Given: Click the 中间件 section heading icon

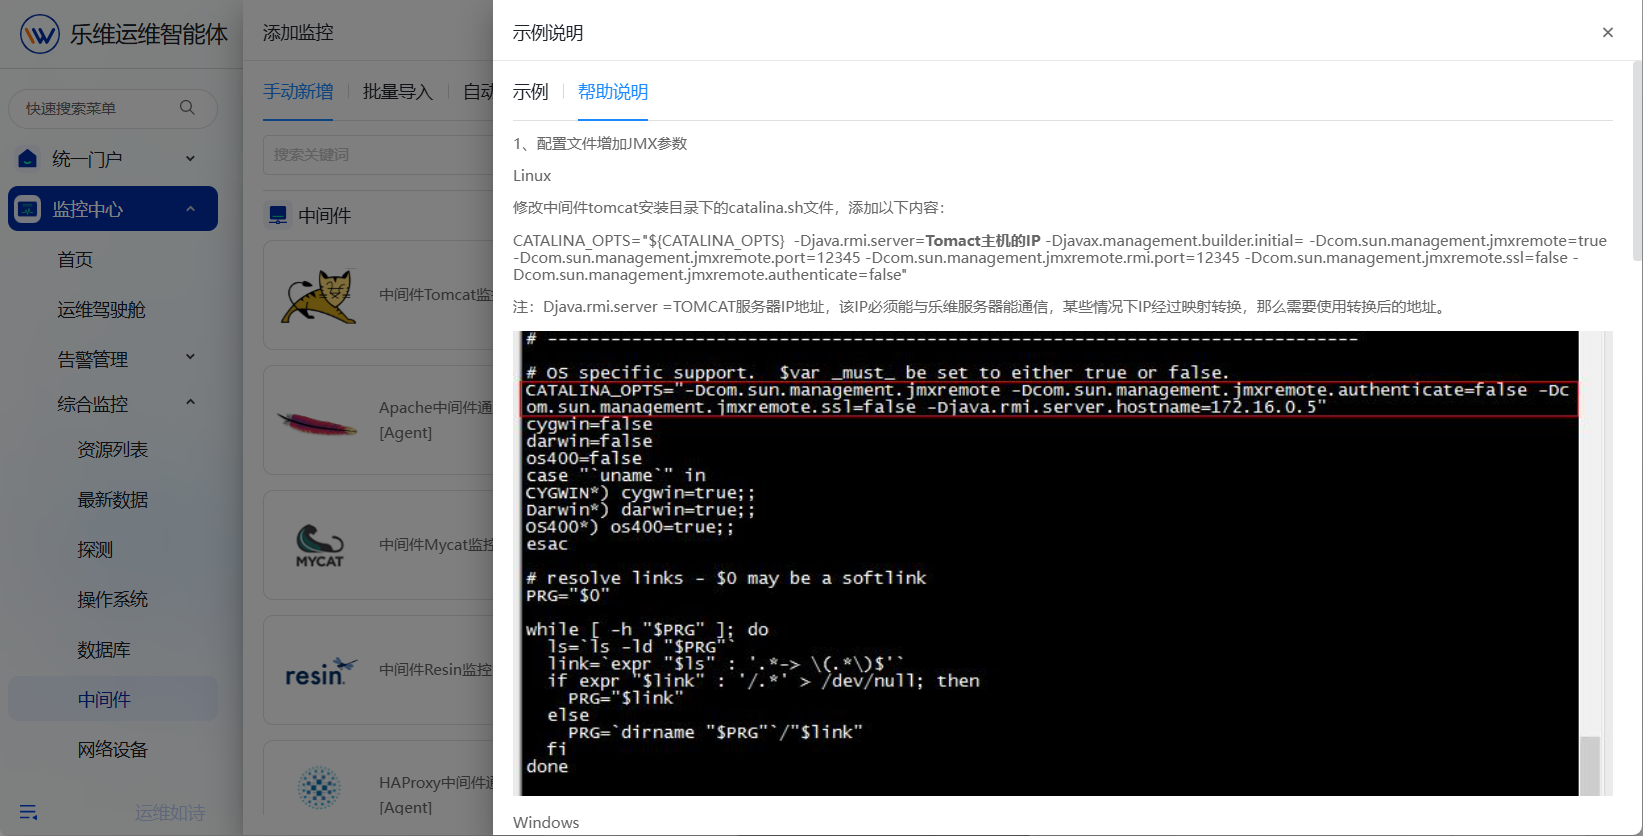Looking at the screenshot, I should pyautogui.click(x=278, y=215).
